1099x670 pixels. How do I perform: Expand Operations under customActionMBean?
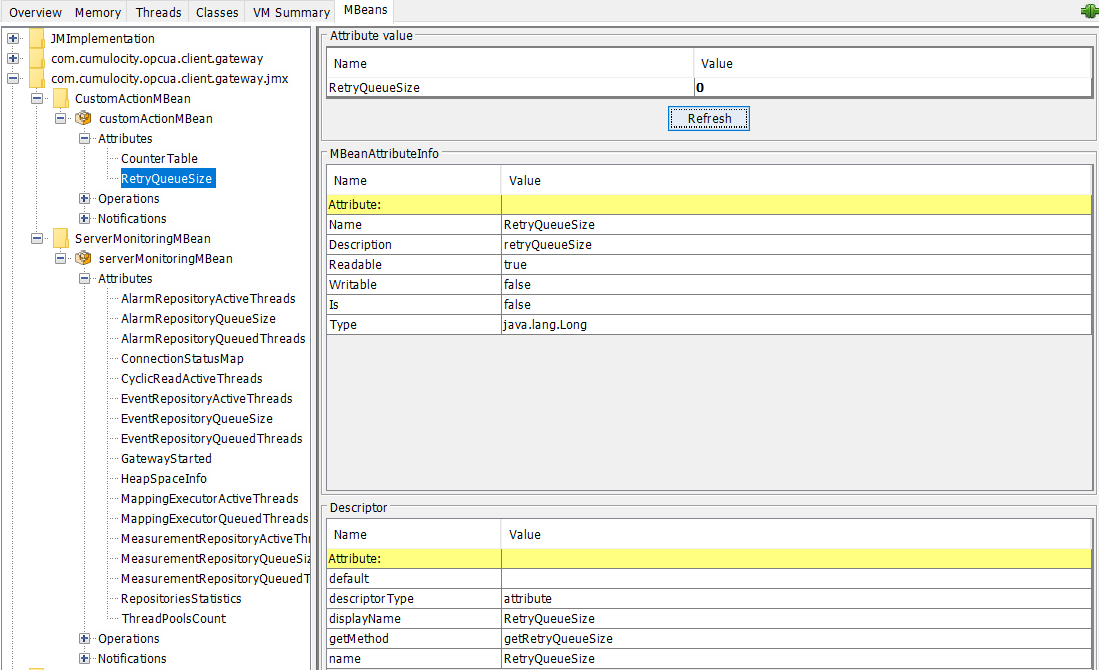(85, 198)
